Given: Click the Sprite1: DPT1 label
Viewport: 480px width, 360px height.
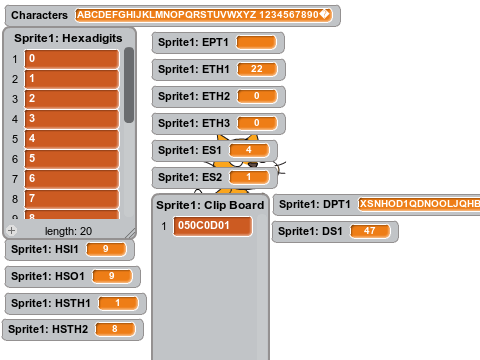Looking at the screenshot, I should [x=315, y=204].
